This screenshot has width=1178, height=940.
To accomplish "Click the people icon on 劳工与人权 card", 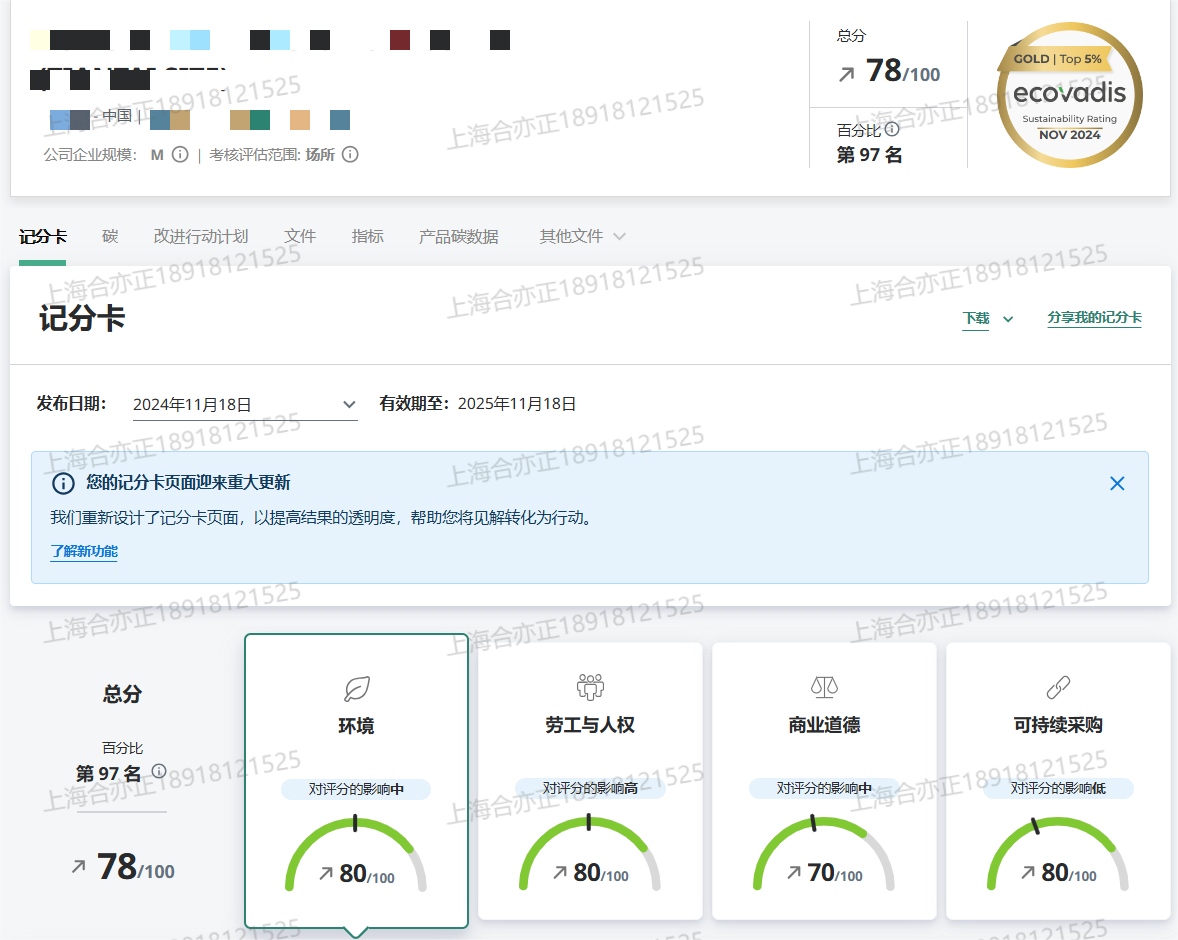I will (590, 687).
